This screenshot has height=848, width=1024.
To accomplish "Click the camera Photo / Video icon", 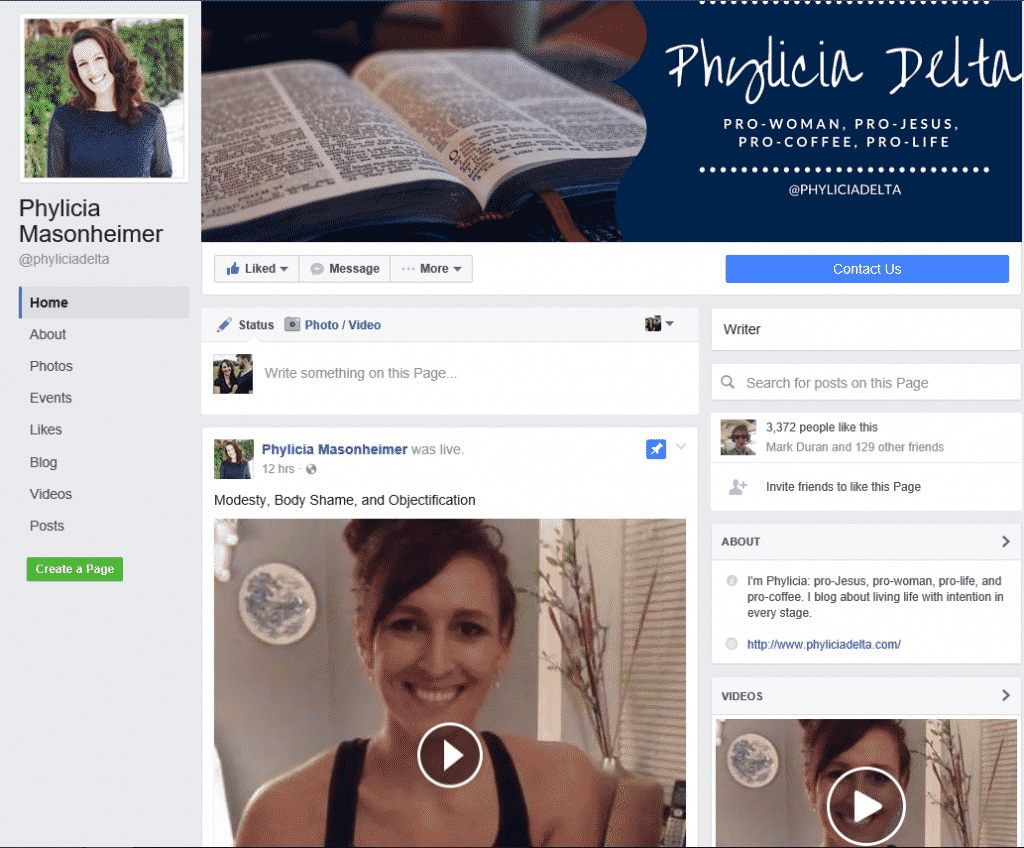I will pos(292,324).
